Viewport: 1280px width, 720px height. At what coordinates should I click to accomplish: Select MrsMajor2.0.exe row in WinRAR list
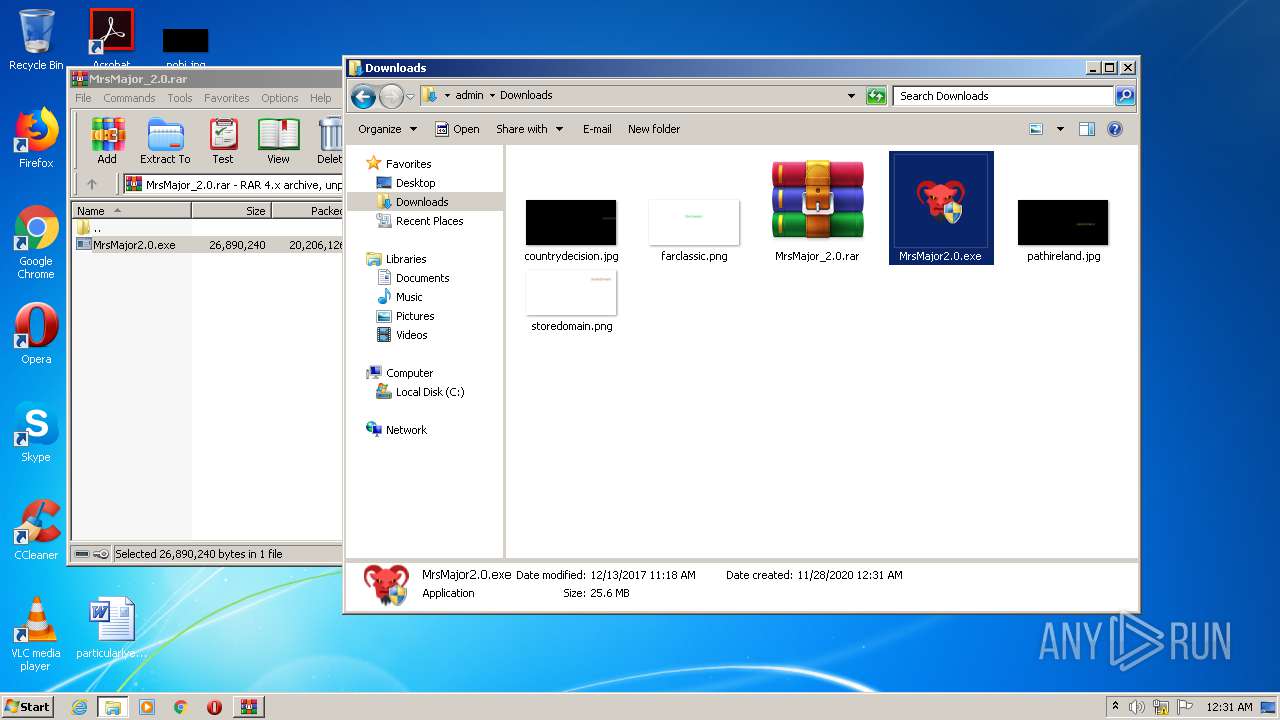[x=208, y=244]
